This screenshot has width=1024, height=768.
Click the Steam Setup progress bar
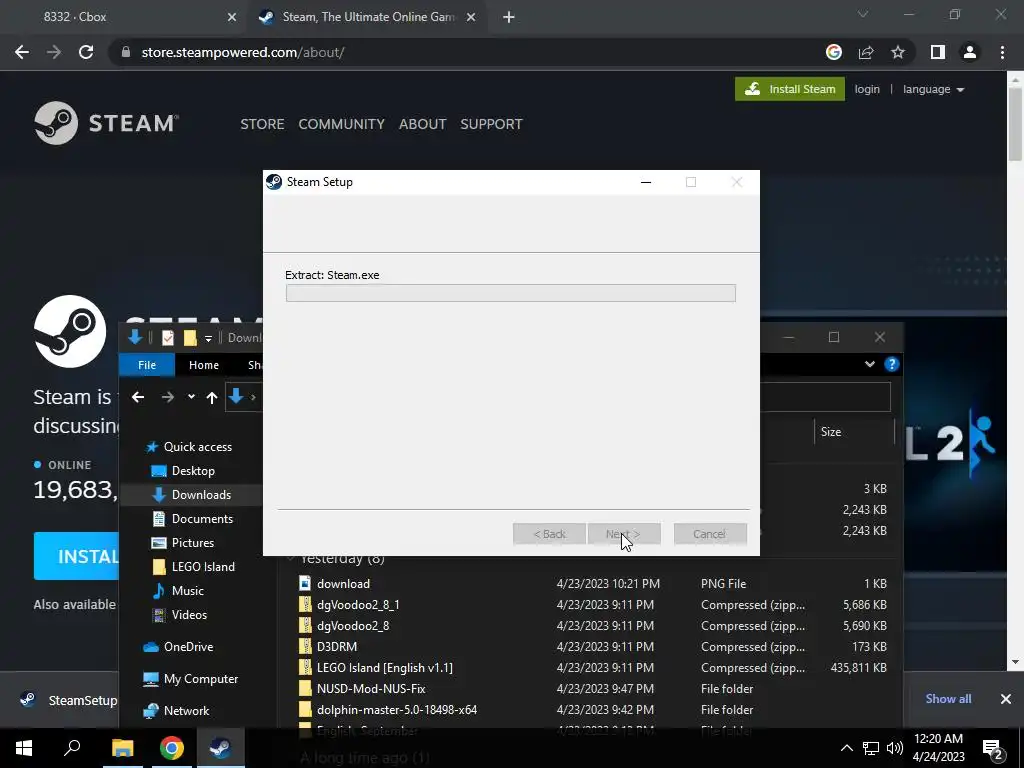[511, 293]
